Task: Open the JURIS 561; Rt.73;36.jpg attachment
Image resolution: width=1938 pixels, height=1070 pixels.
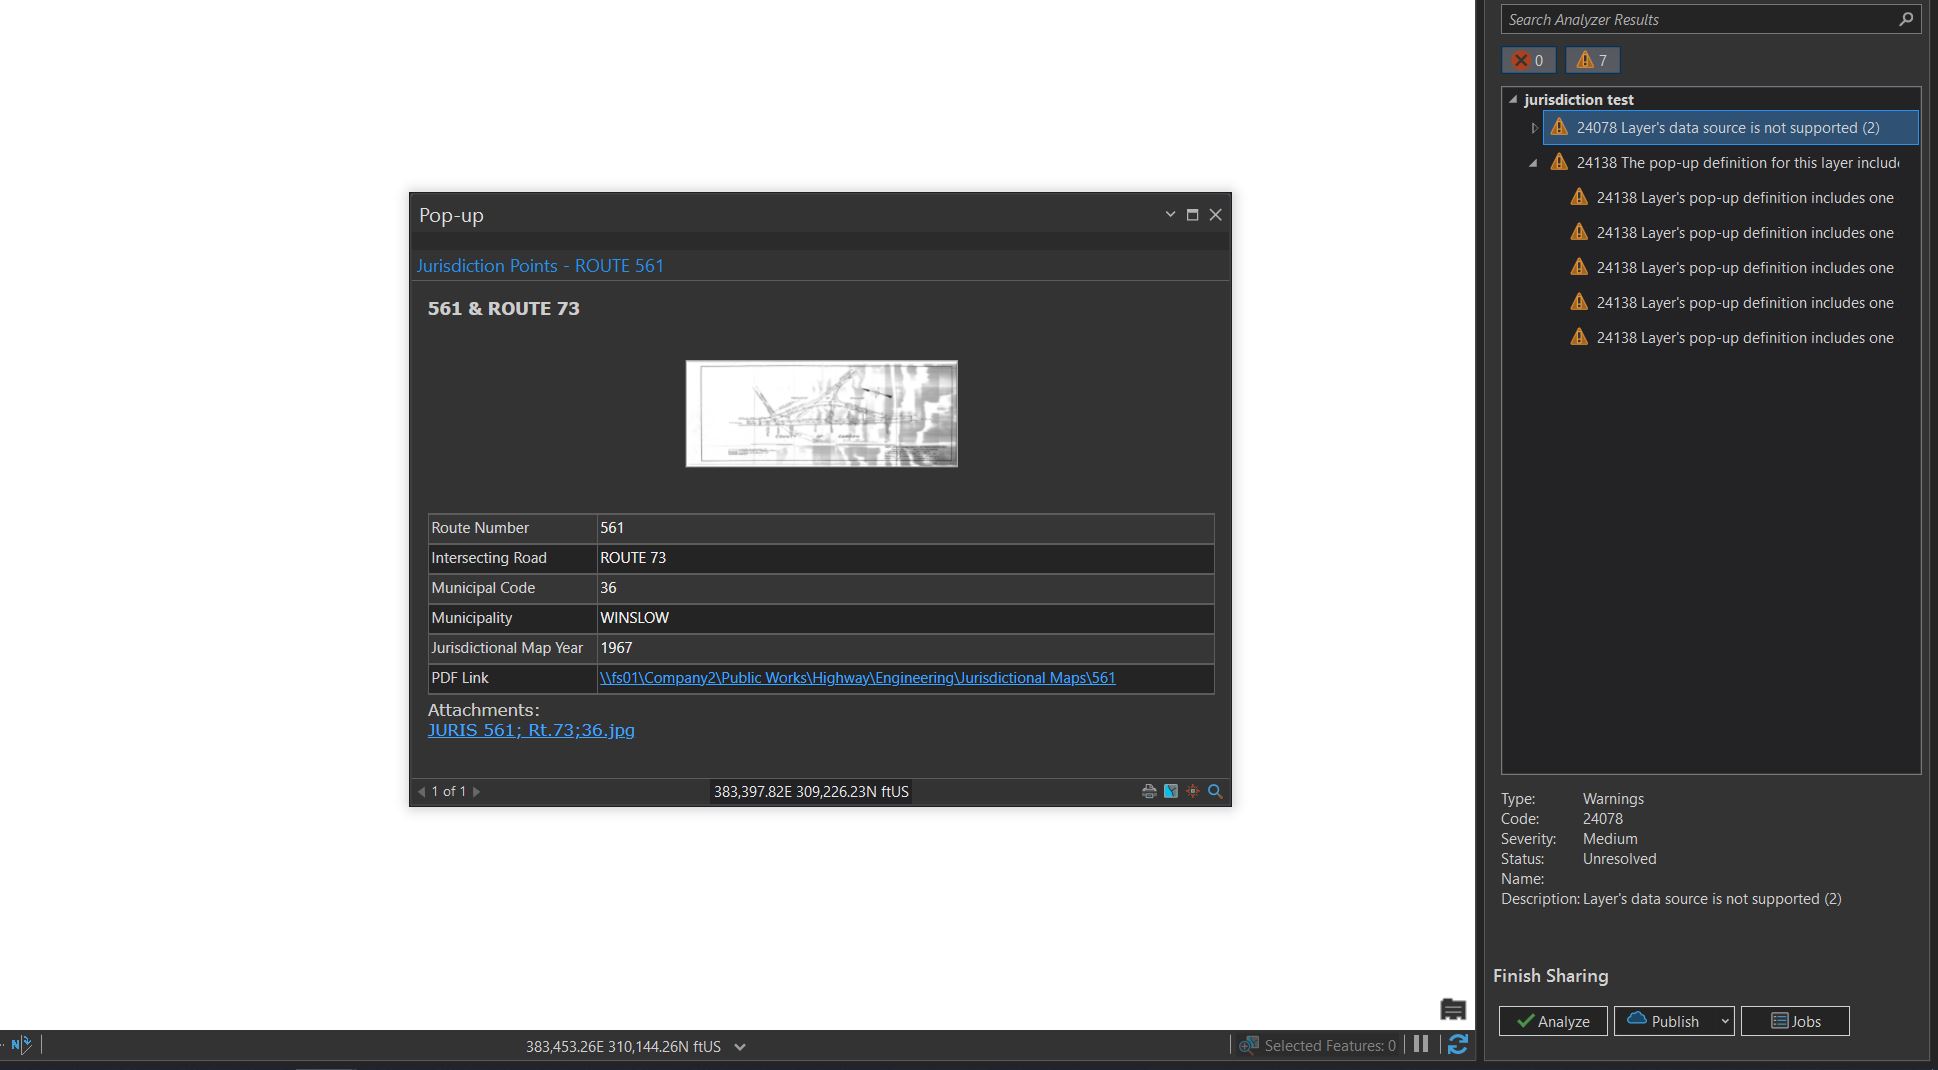Action: pos(531,730)
